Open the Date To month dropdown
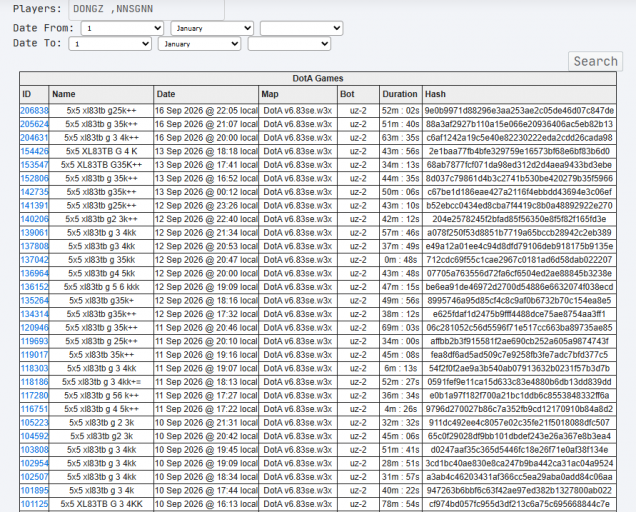 (x=200, y=44)
